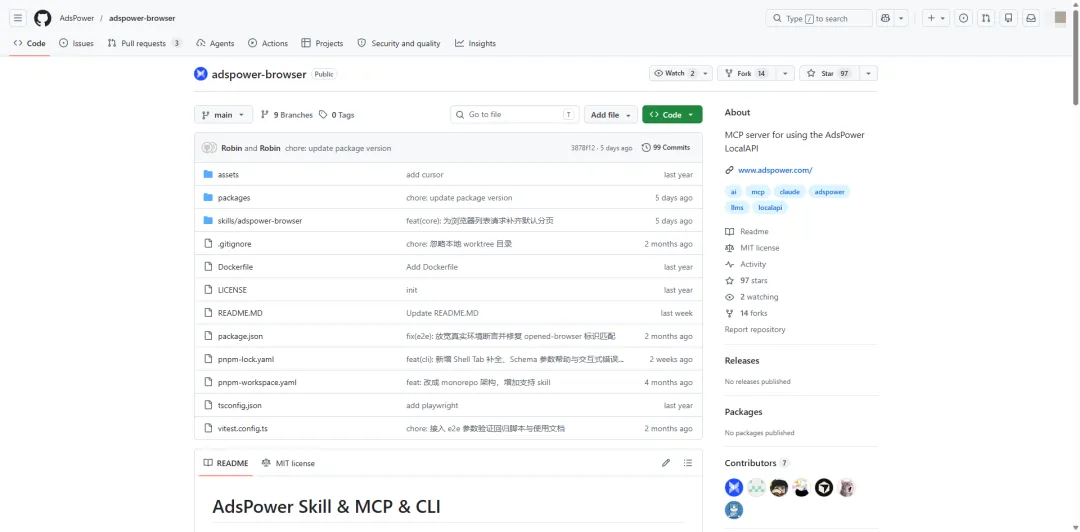Click the claude topic tag
This screenshot has height=532, width=1080.
pyautogui.click(x=789, y=192)
